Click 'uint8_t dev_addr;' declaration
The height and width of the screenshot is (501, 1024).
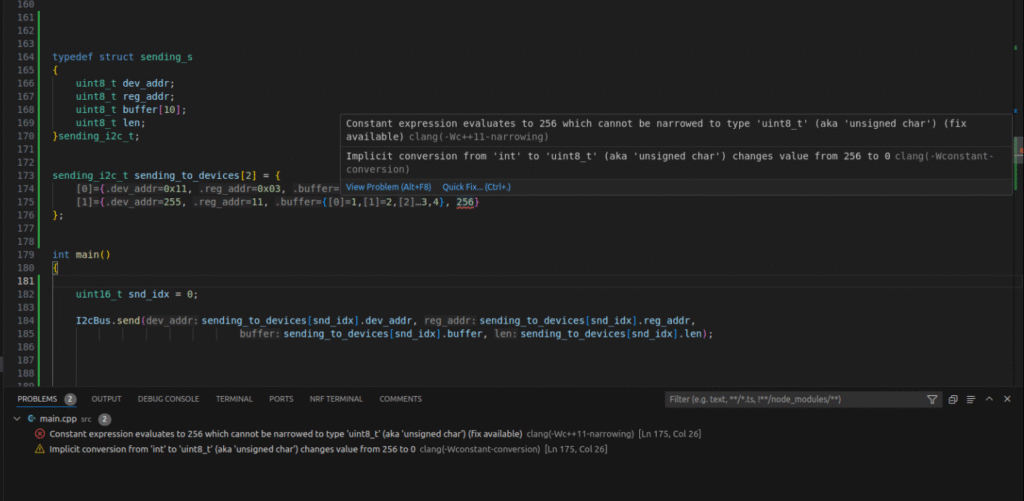[x=125, y=83]
